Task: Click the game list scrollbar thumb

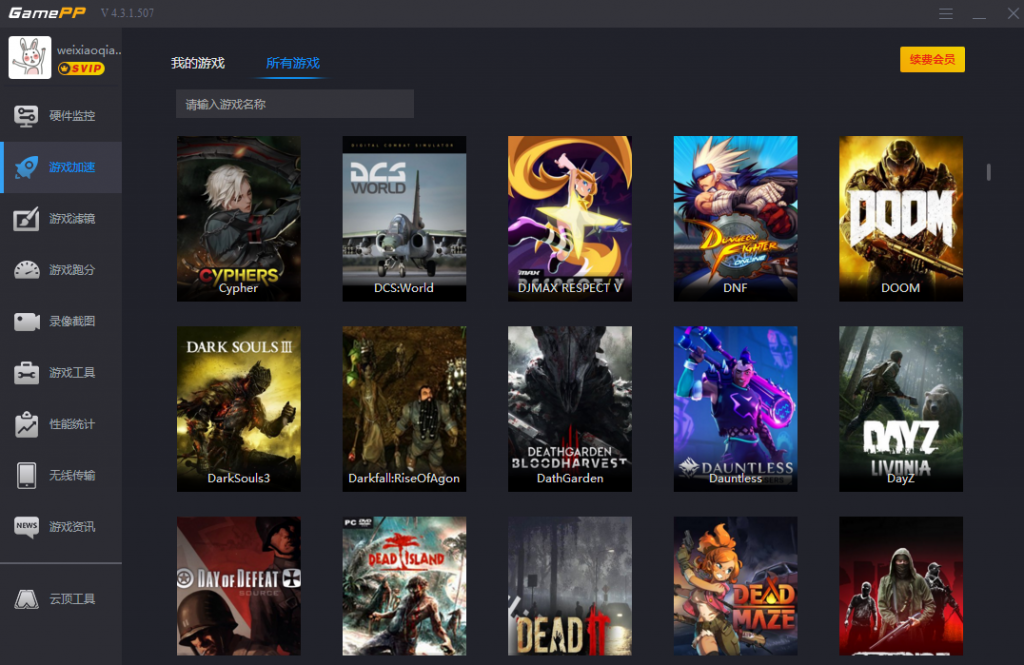Action: 989,172
